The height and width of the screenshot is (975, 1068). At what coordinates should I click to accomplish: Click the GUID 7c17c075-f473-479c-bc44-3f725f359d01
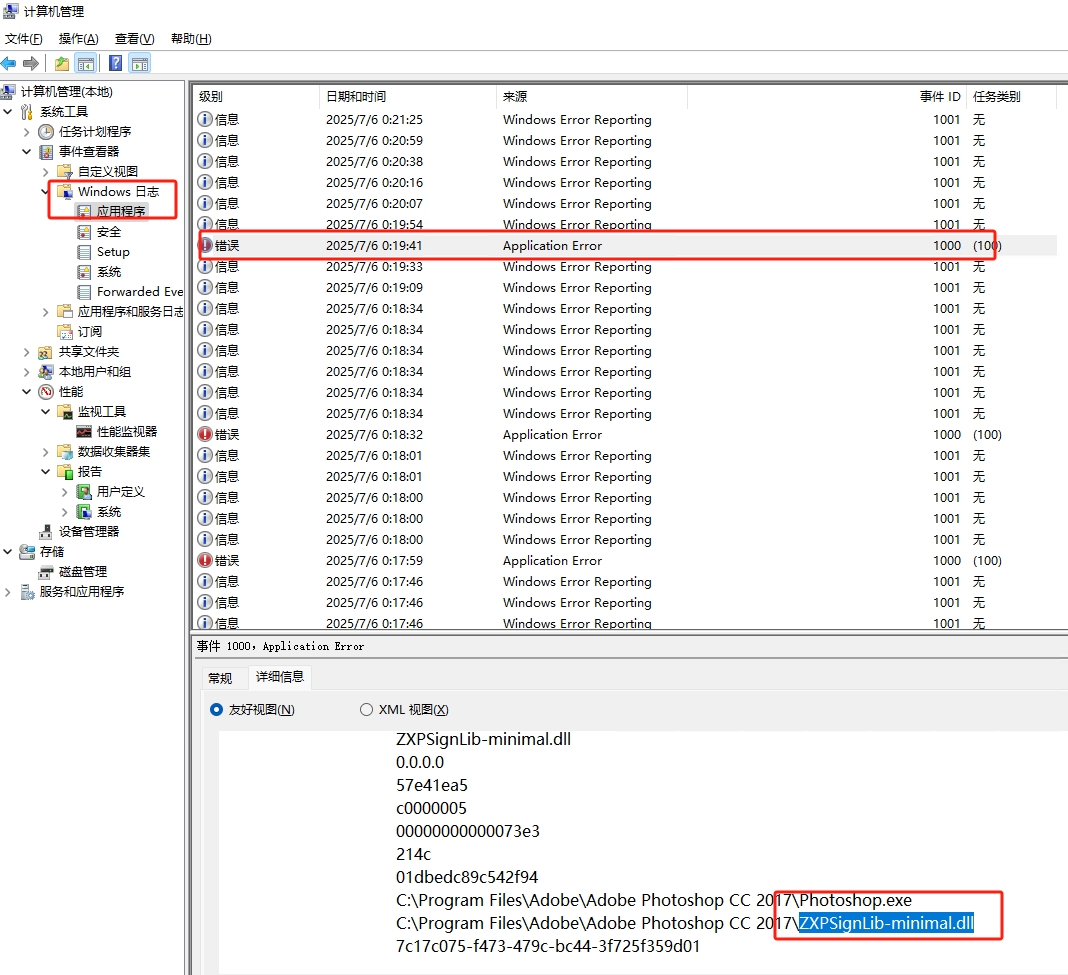click(x=548, y=946)
